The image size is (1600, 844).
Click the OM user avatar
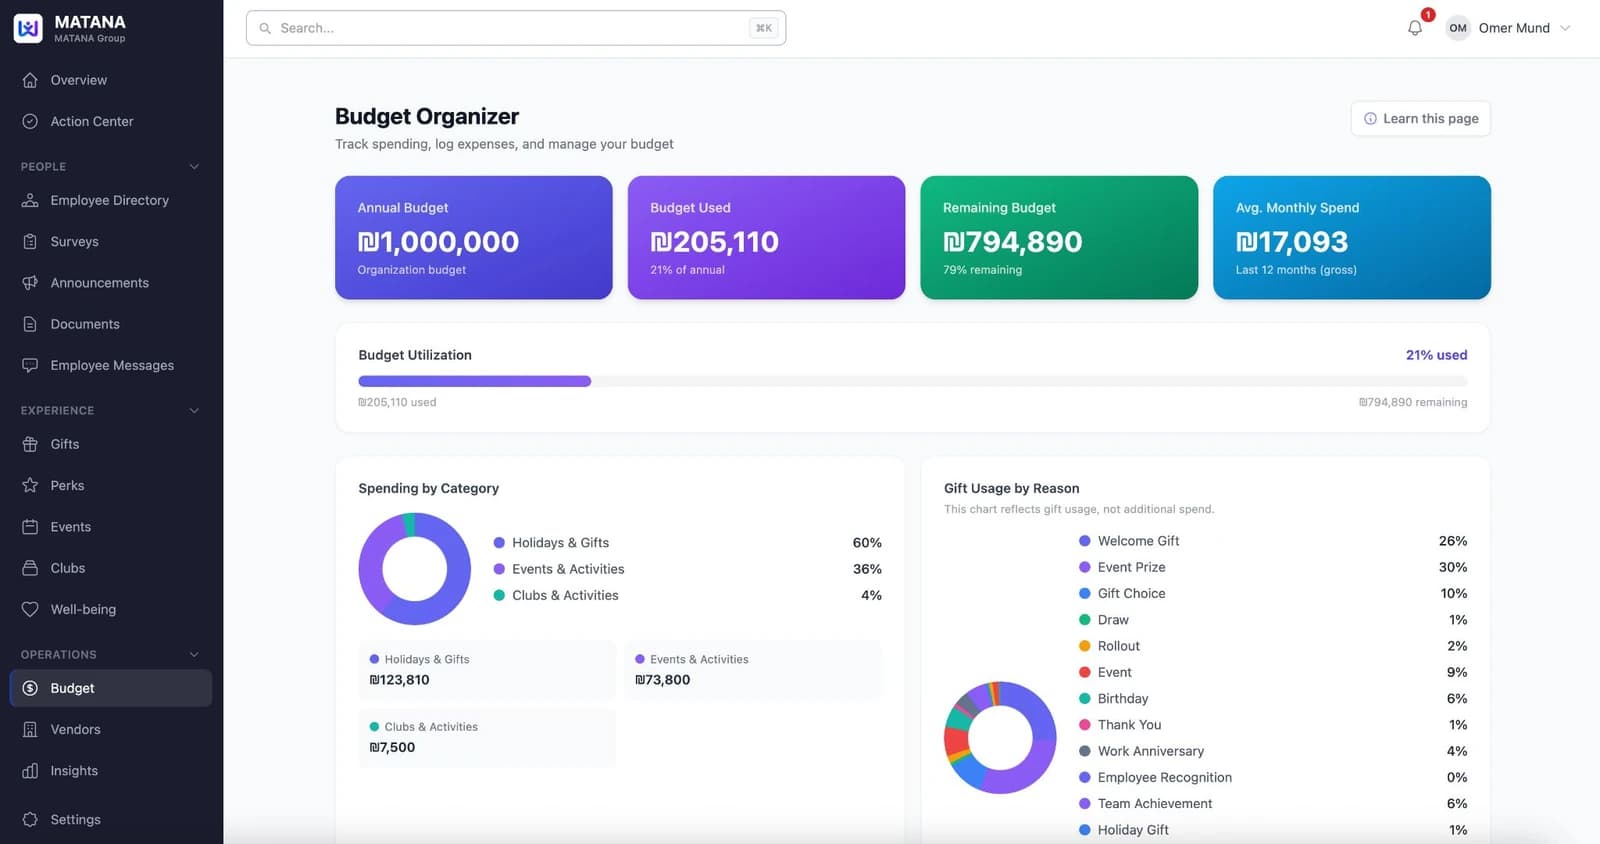click(1458, 28)
